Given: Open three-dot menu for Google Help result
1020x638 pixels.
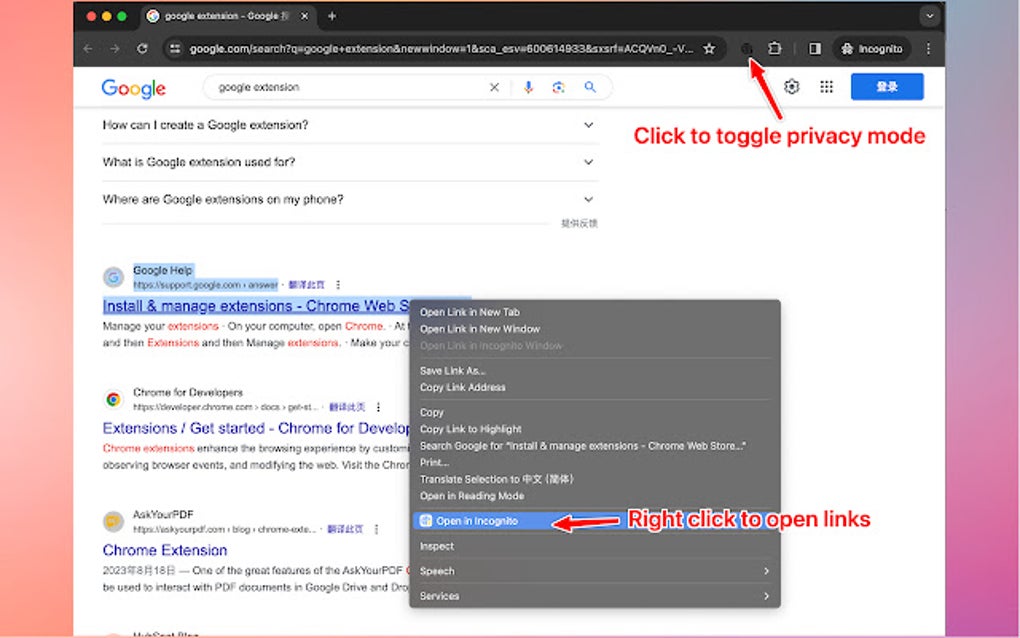Looking at the screenshot, I should tap(338, 285).
